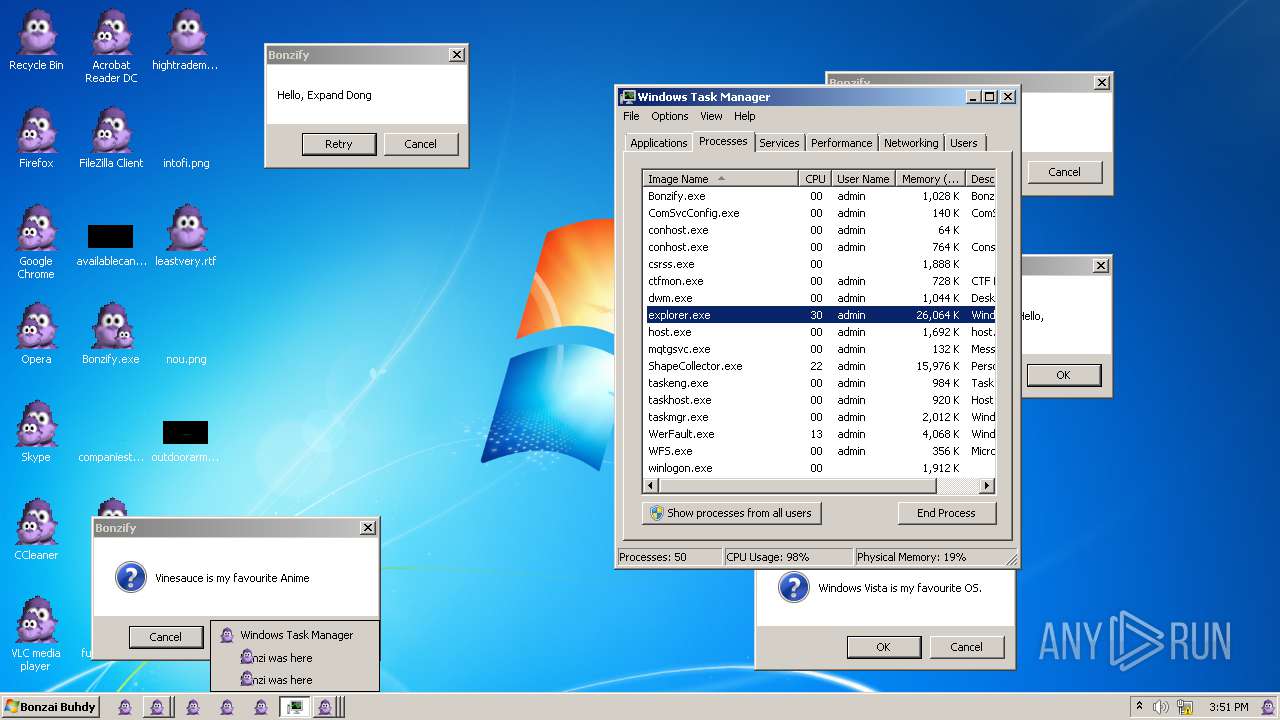Sort processes by CPU column header
The image size is (1280, 720).
(x=815, y=179)
